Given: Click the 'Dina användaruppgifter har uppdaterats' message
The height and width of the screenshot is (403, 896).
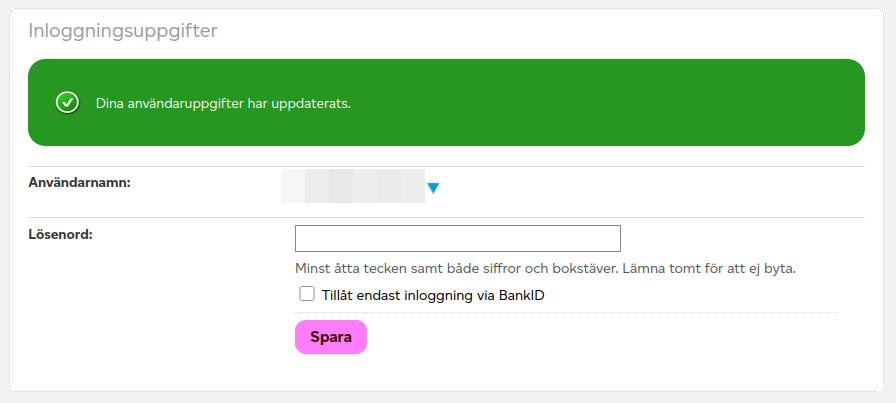Looking at the screenshot, I should 223,104.
